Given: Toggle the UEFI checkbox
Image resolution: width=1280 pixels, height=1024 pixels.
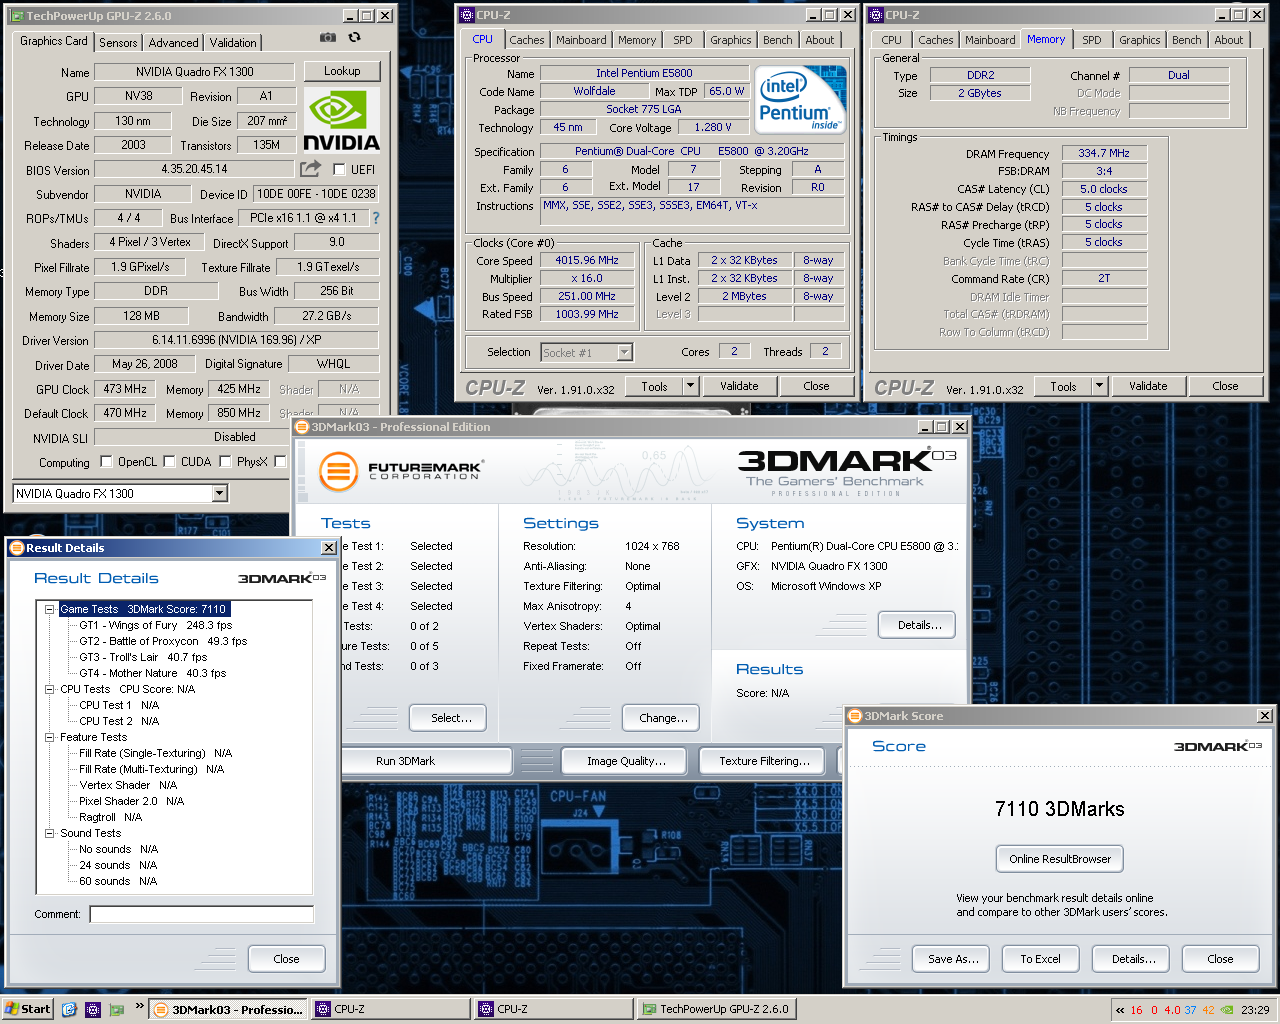Looking at the screenshot, I should pyautogui.click(x=339, y=169).
